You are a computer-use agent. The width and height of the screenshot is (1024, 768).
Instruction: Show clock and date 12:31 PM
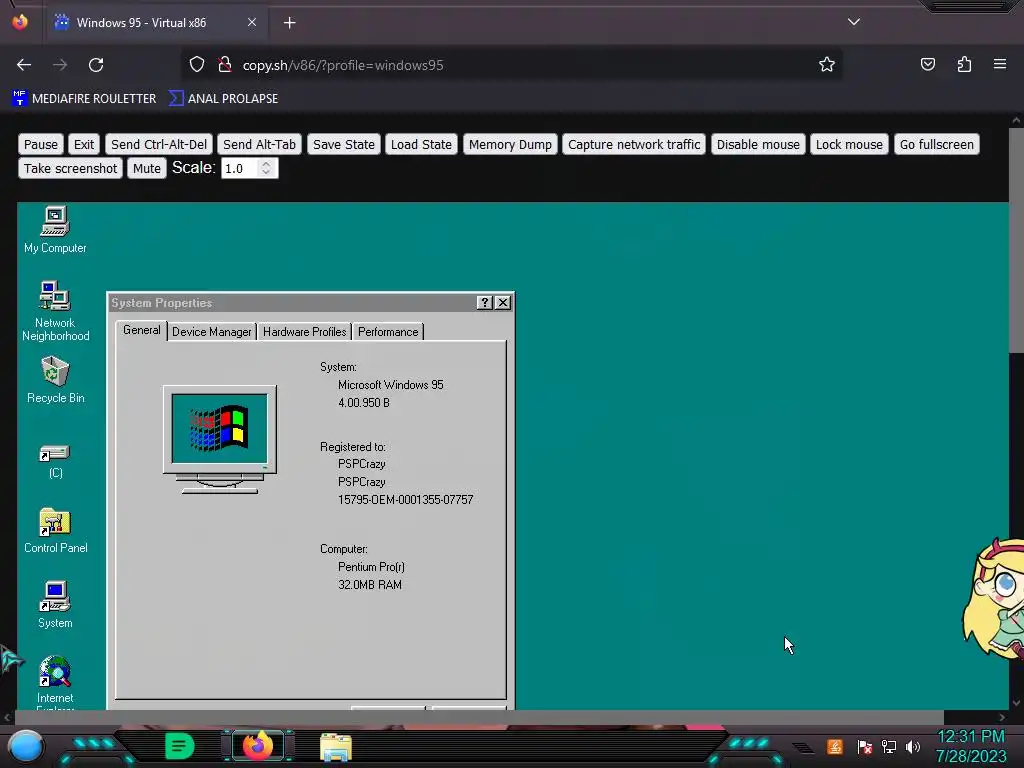pos(971,746)
